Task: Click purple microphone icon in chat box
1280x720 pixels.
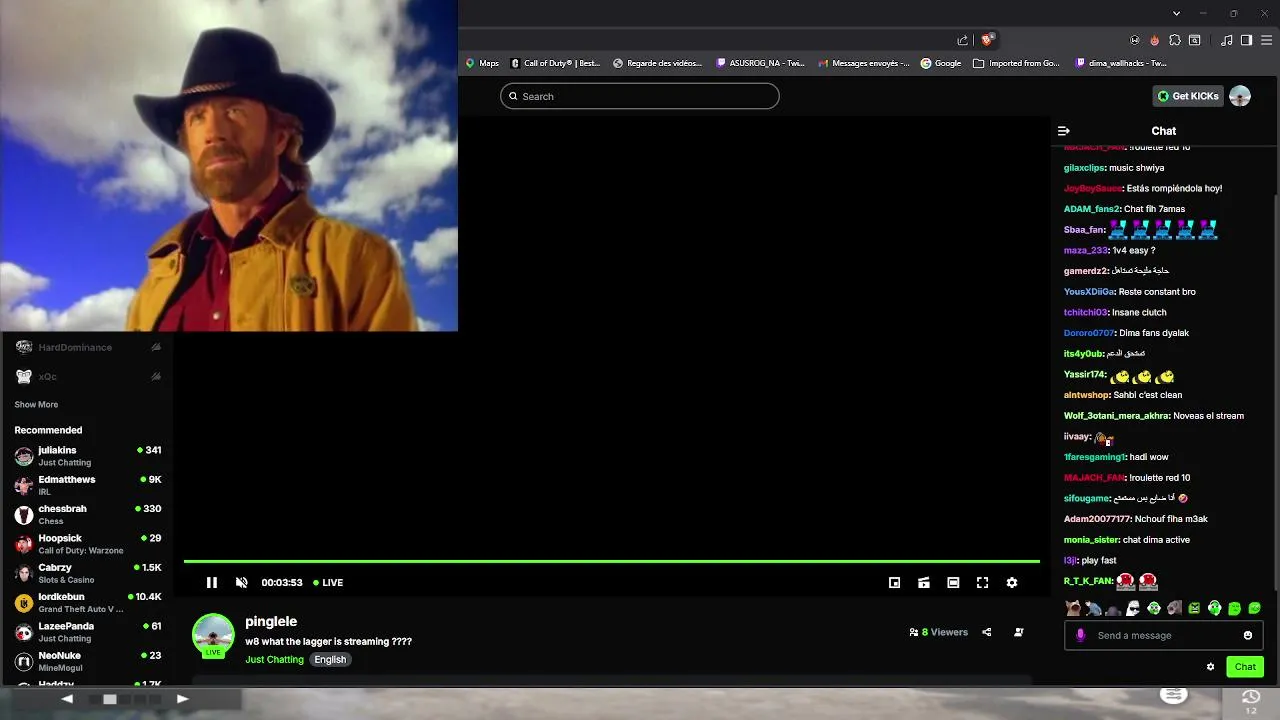Action: coord(1080,636)
